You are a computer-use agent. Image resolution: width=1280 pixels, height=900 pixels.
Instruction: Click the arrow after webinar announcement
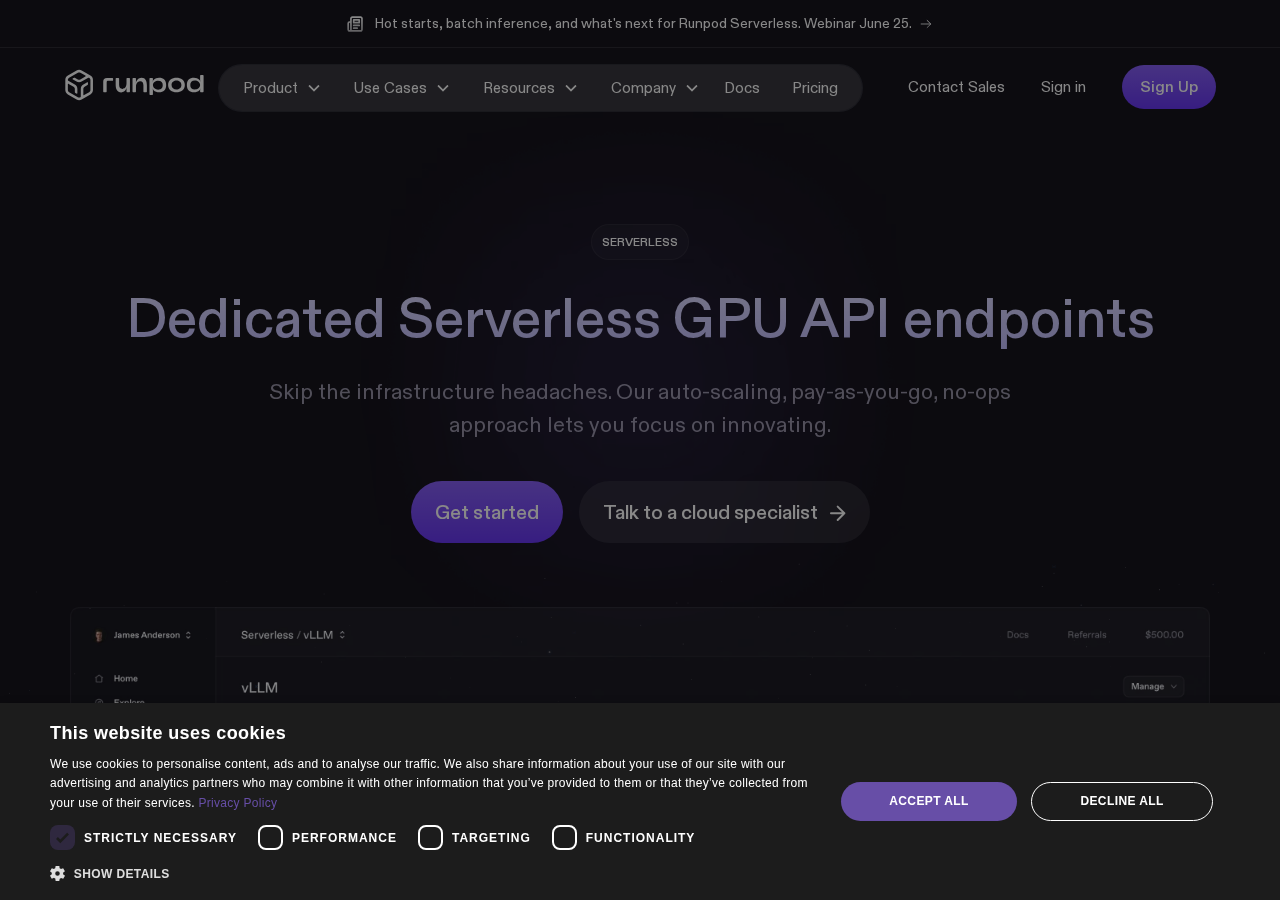coord(926,24)
